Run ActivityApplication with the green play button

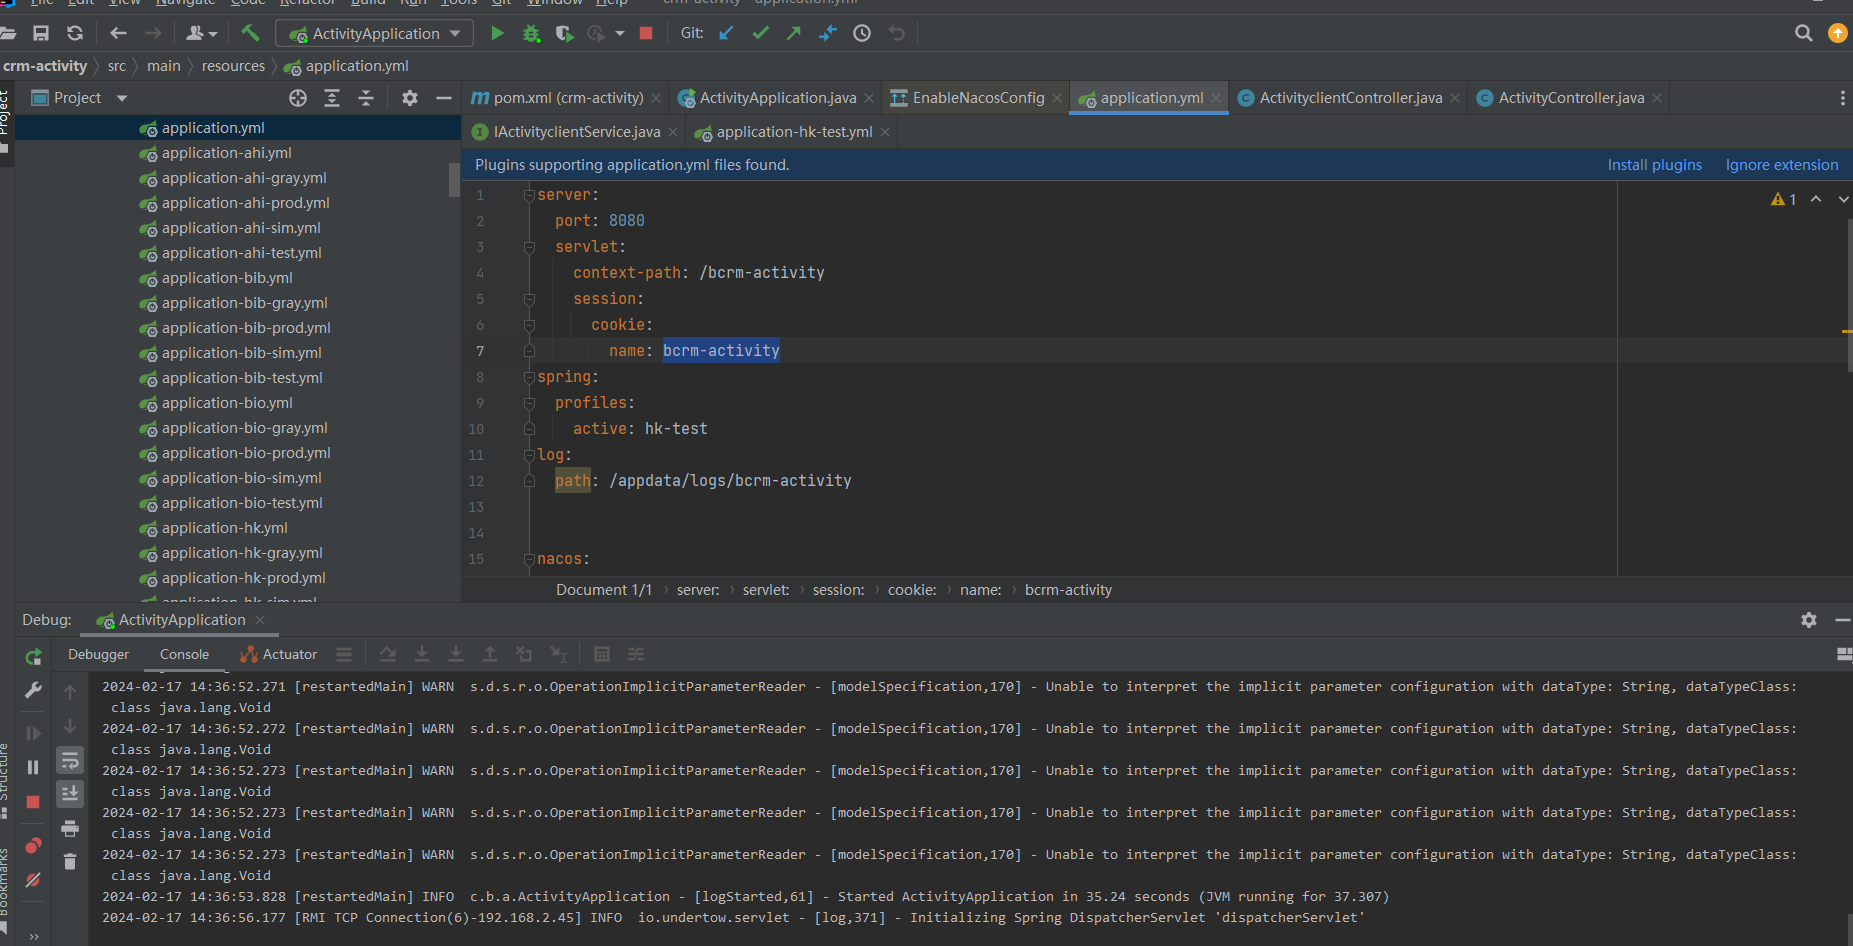(497, 33)
